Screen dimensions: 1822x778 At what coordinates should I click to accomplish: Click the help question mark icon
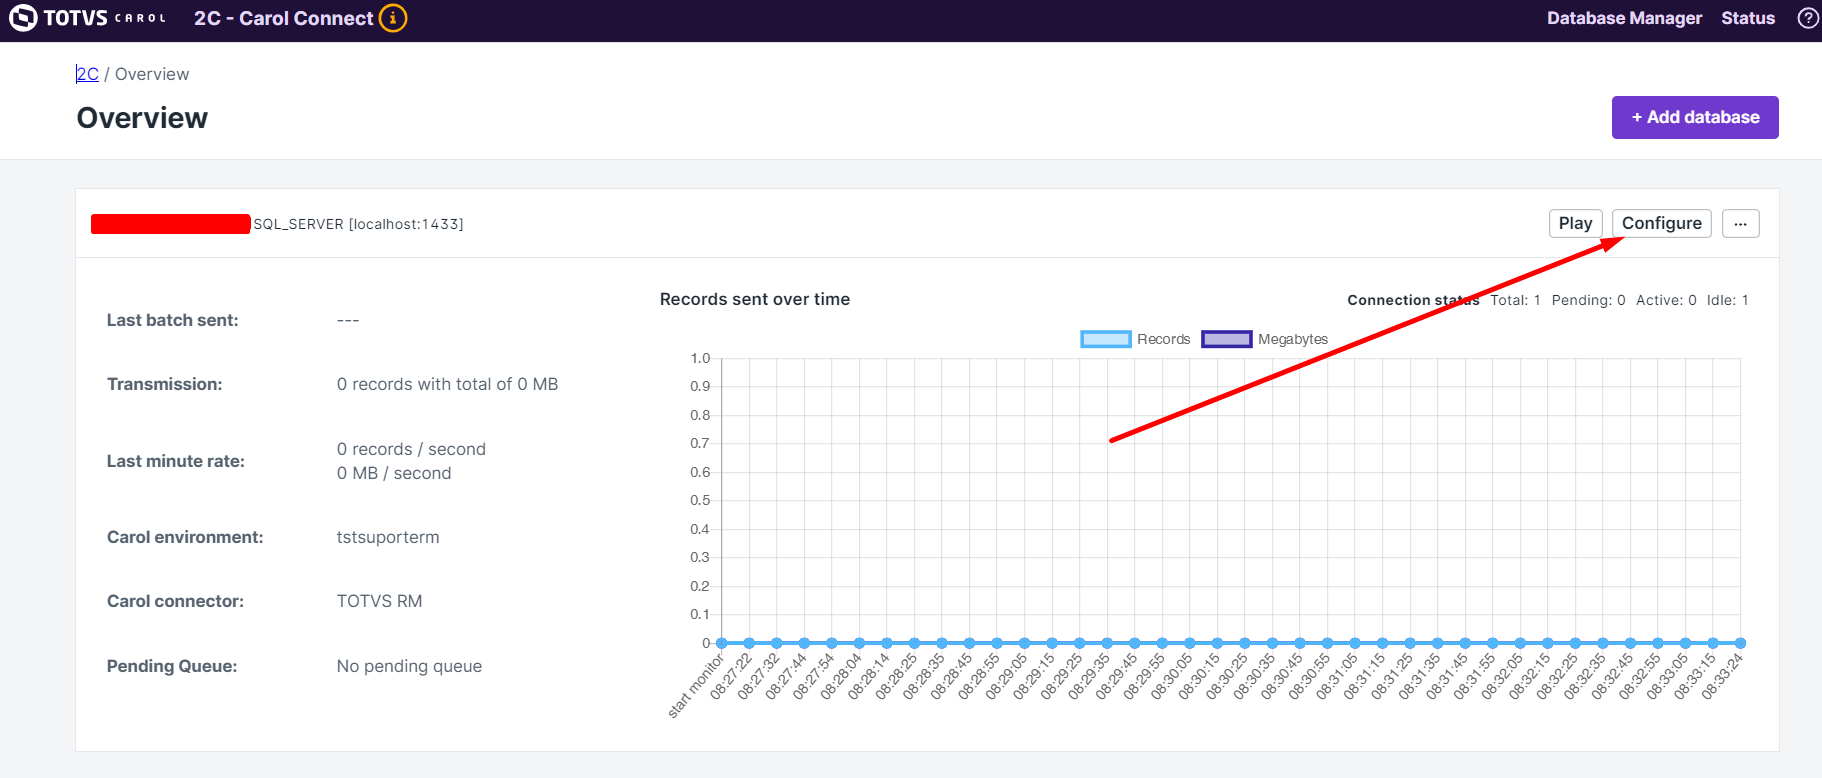1807,18
